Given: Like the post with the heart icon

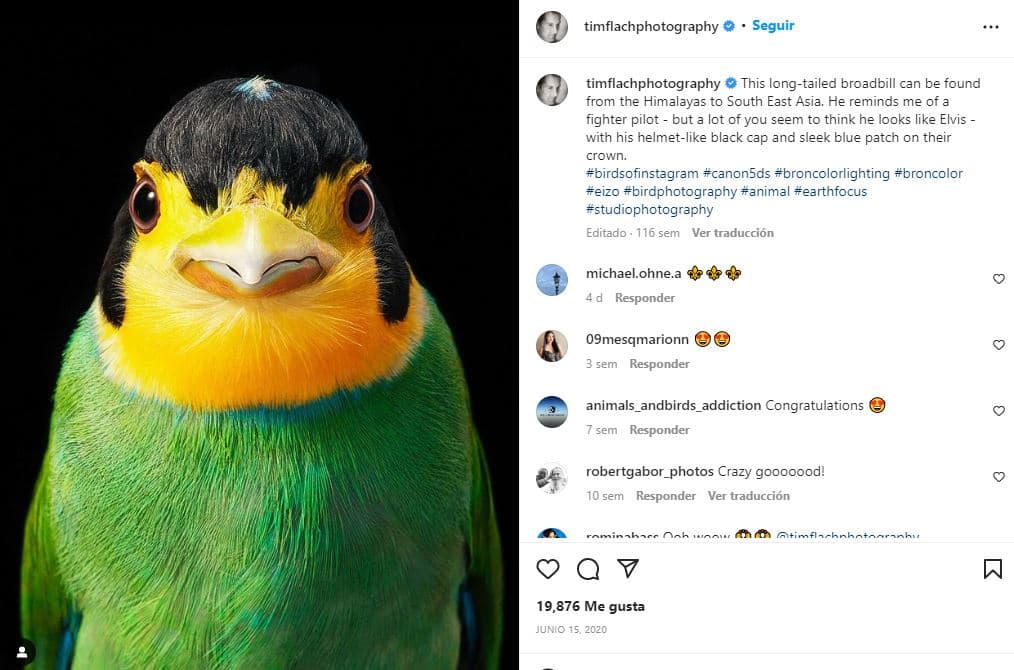Looking at the screenshot, I should click(548, 569).
